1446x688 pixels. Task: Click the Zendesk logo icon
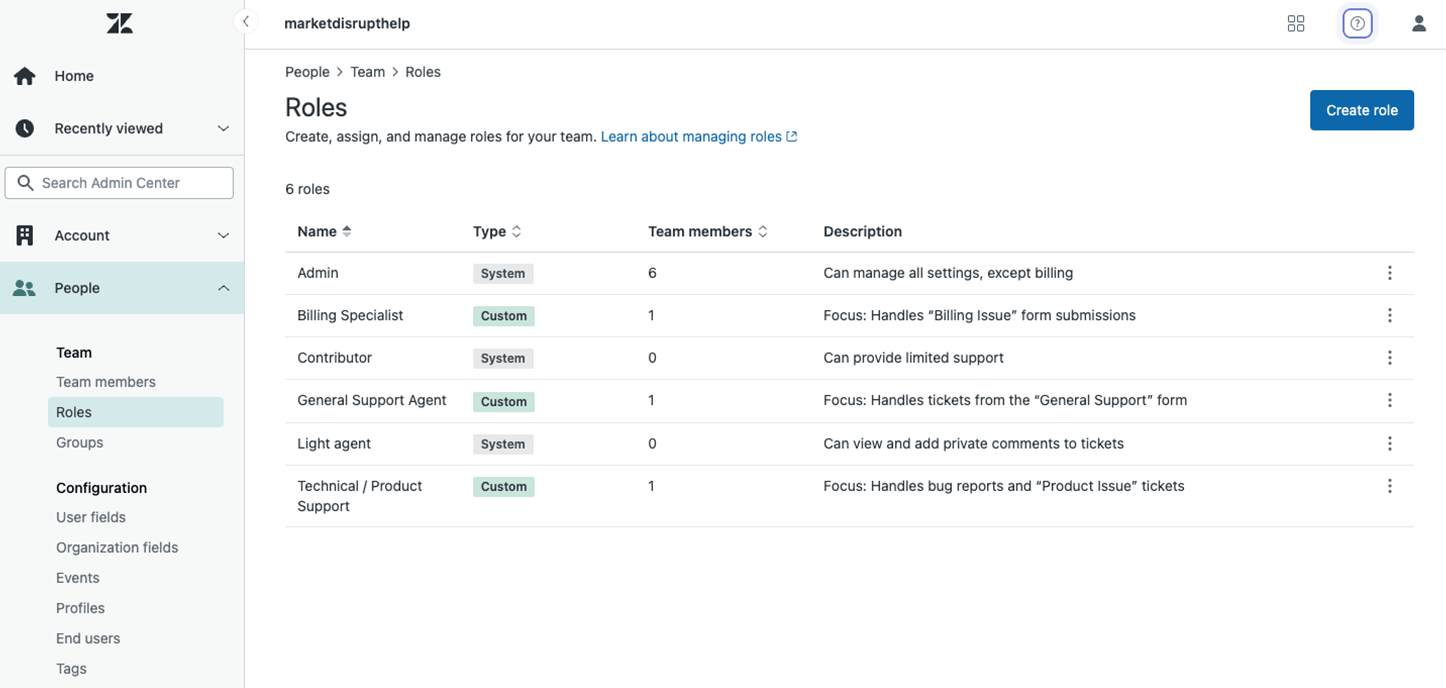119,24
